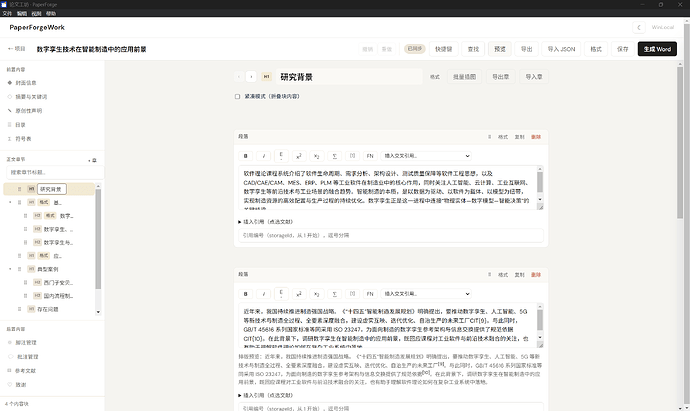The width and height of the screenshot is (690, 411).
Task: Click the add chapter (+章) button
Action: 92,160
